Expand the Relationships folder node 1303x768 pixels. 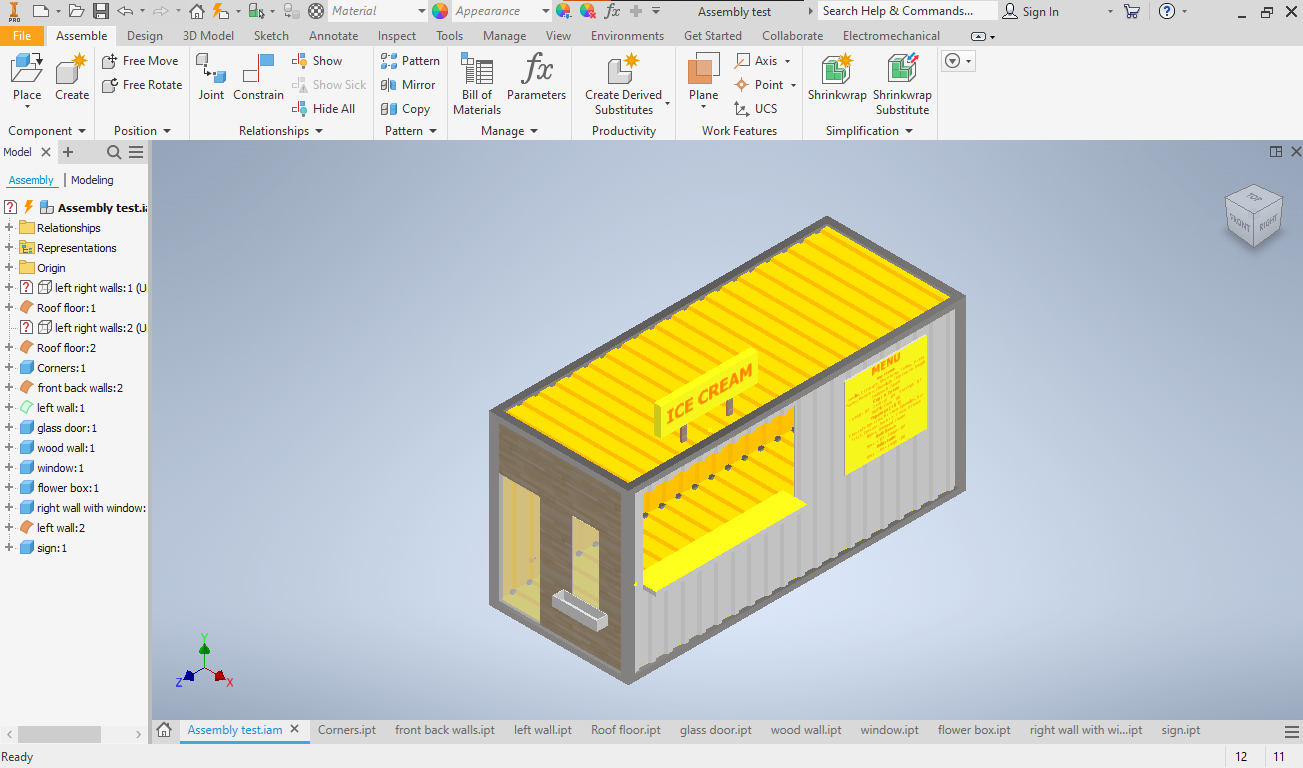pyautogui.click(x=9, y=228)
